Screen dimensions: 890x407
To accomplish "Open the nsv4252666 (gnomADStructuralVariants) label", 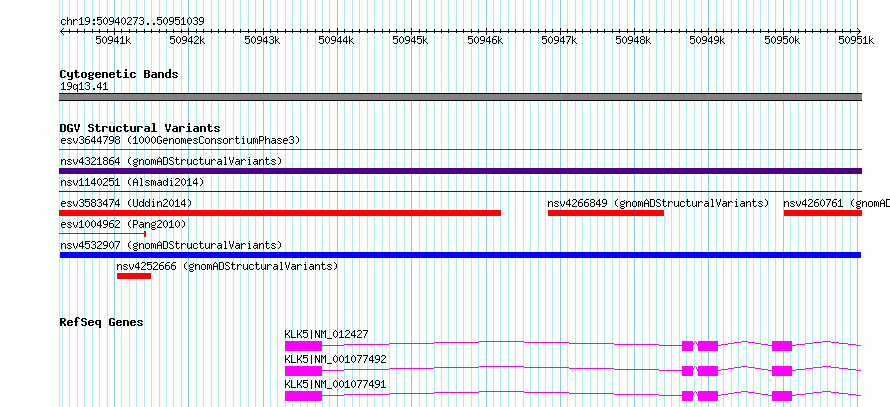I will pyautogui.click(x=227, y=266).
